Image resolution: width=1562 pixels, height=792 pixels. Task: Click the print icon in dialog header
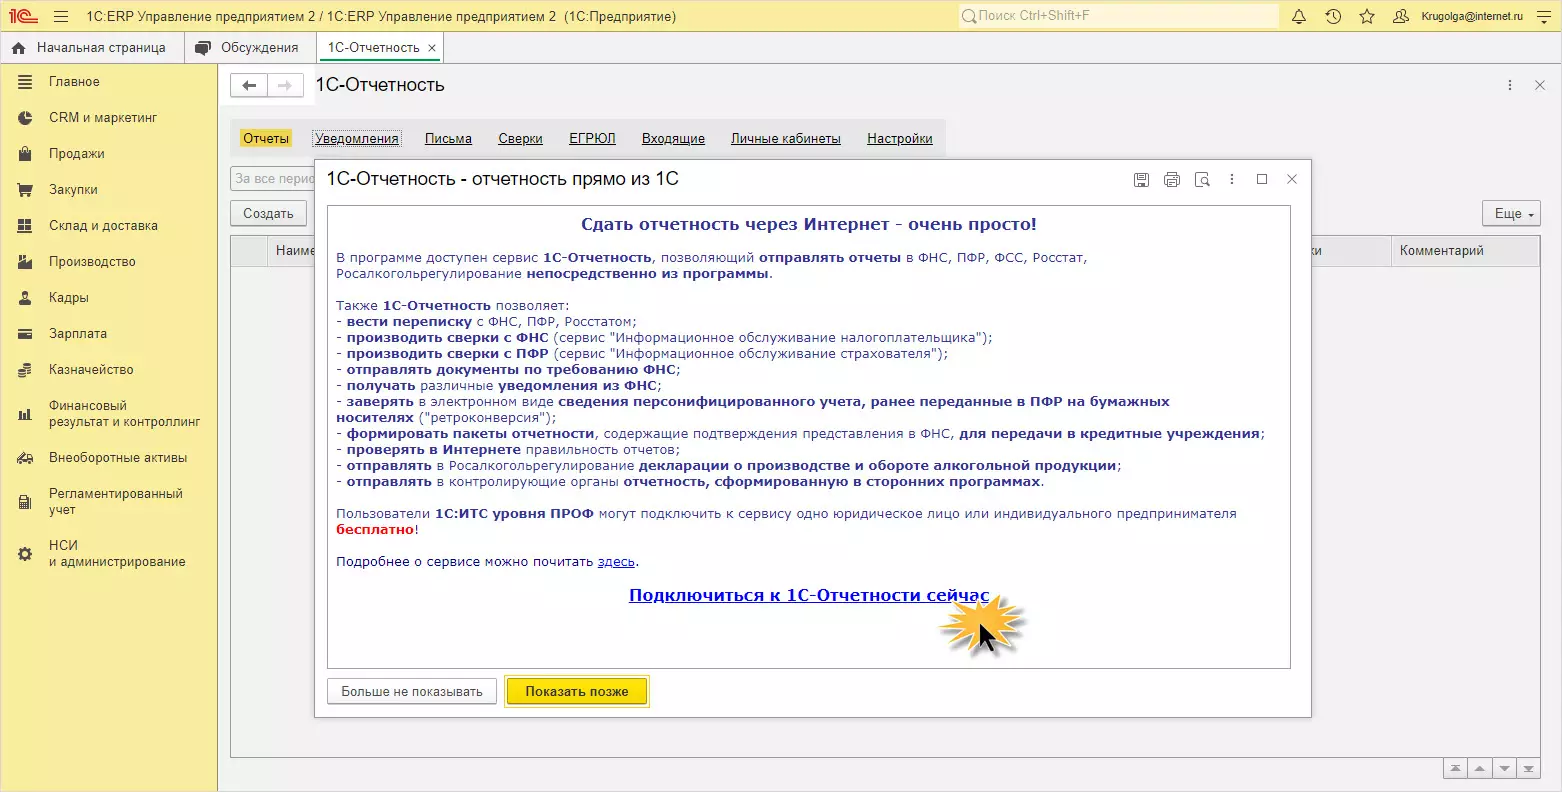pos(1172,180)
